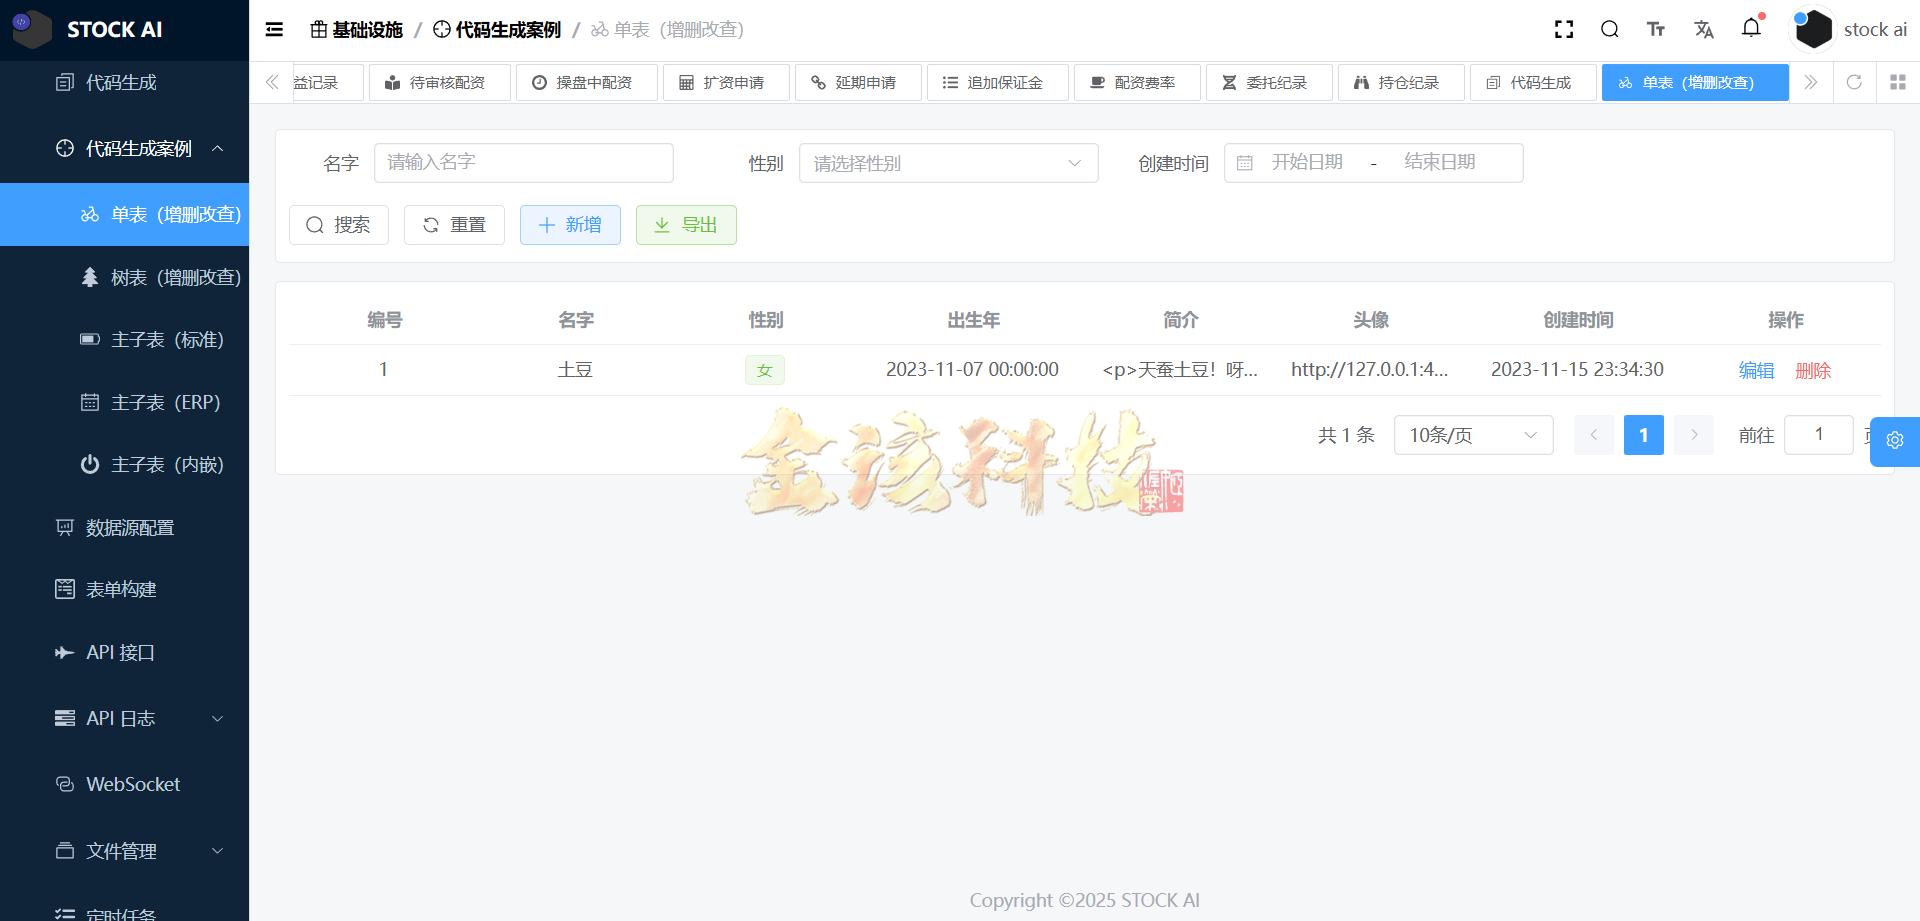Open the 请选择性别 dropdown
Image resolution: width=1920 pixels, height=921 pixels.
947,162
